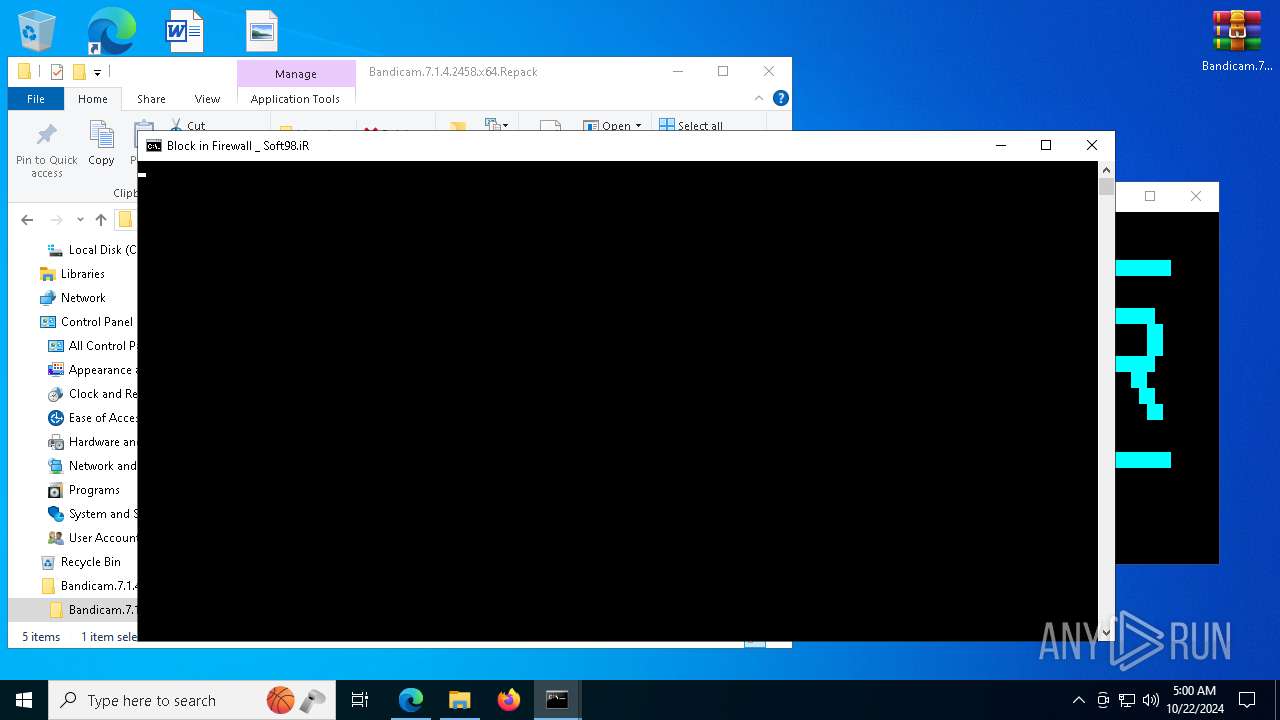
Task: Switch to the Home ribbon tab
Action: [93, 98]
